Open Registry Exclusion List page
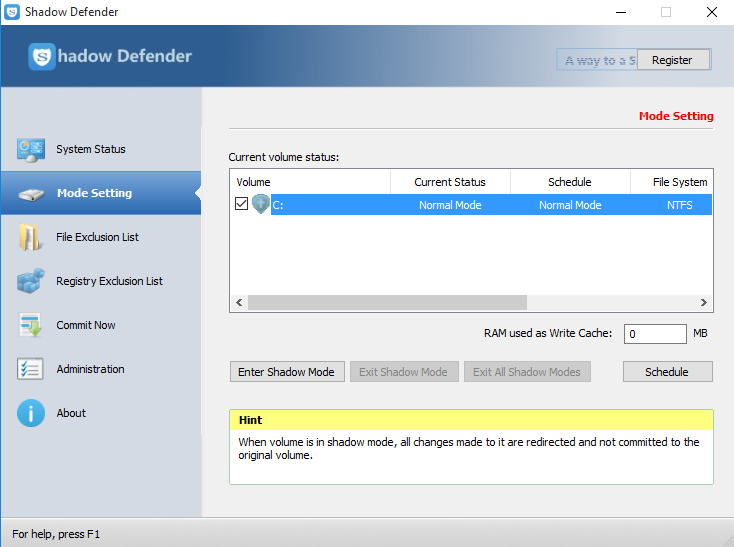 [101, 281]
